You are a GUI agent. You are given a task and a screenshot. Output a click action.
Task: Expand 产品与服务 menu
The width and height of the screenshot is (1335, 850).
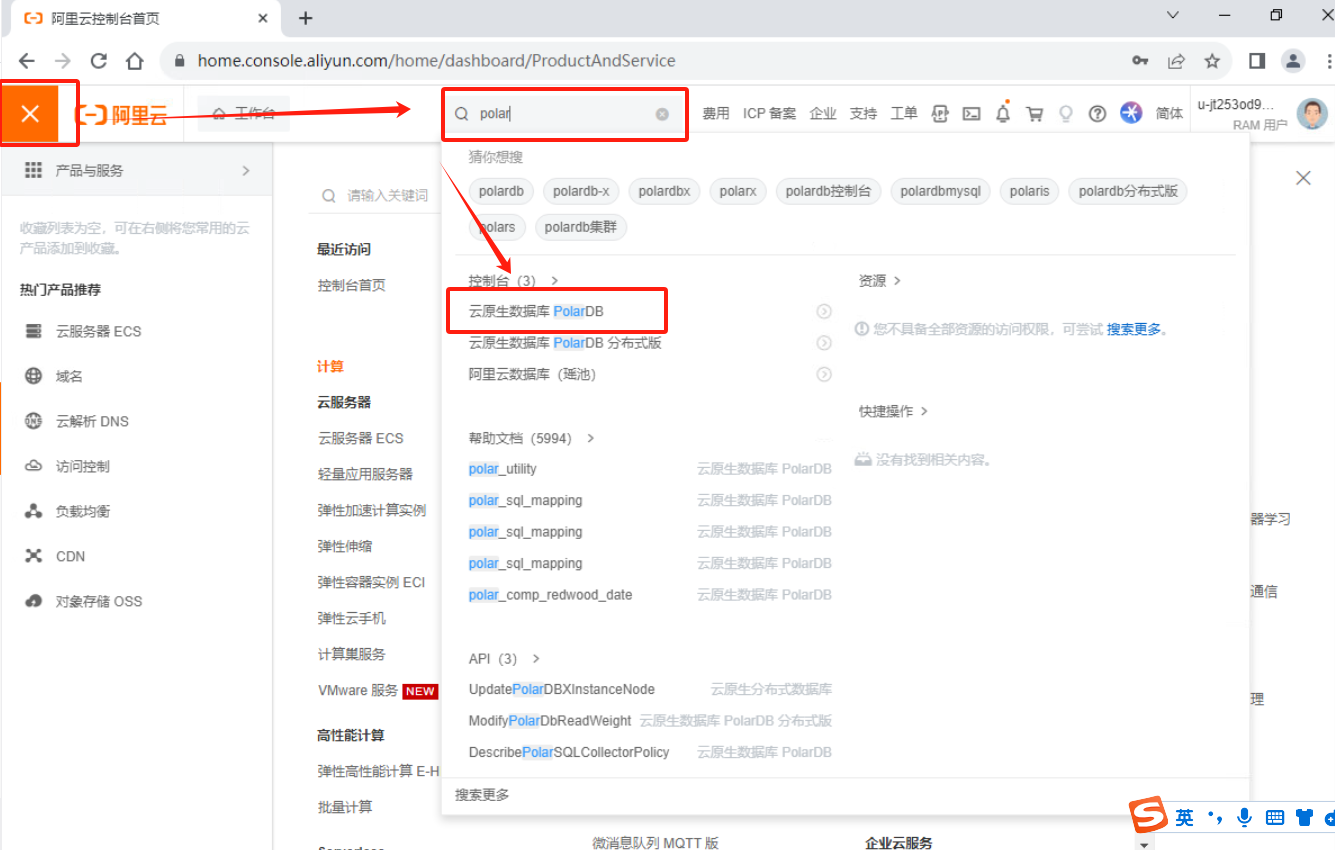(x=137, y=171)
